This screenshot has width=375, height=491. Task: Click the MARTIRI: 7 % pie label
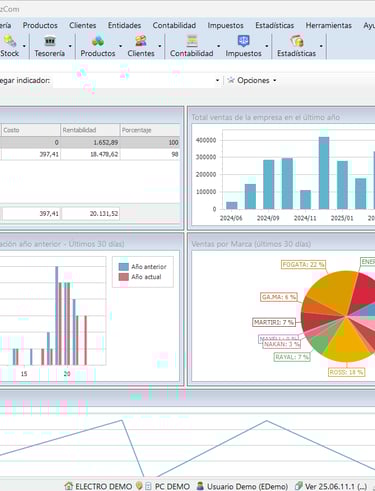pyautogui.click(x=274, y=322)
